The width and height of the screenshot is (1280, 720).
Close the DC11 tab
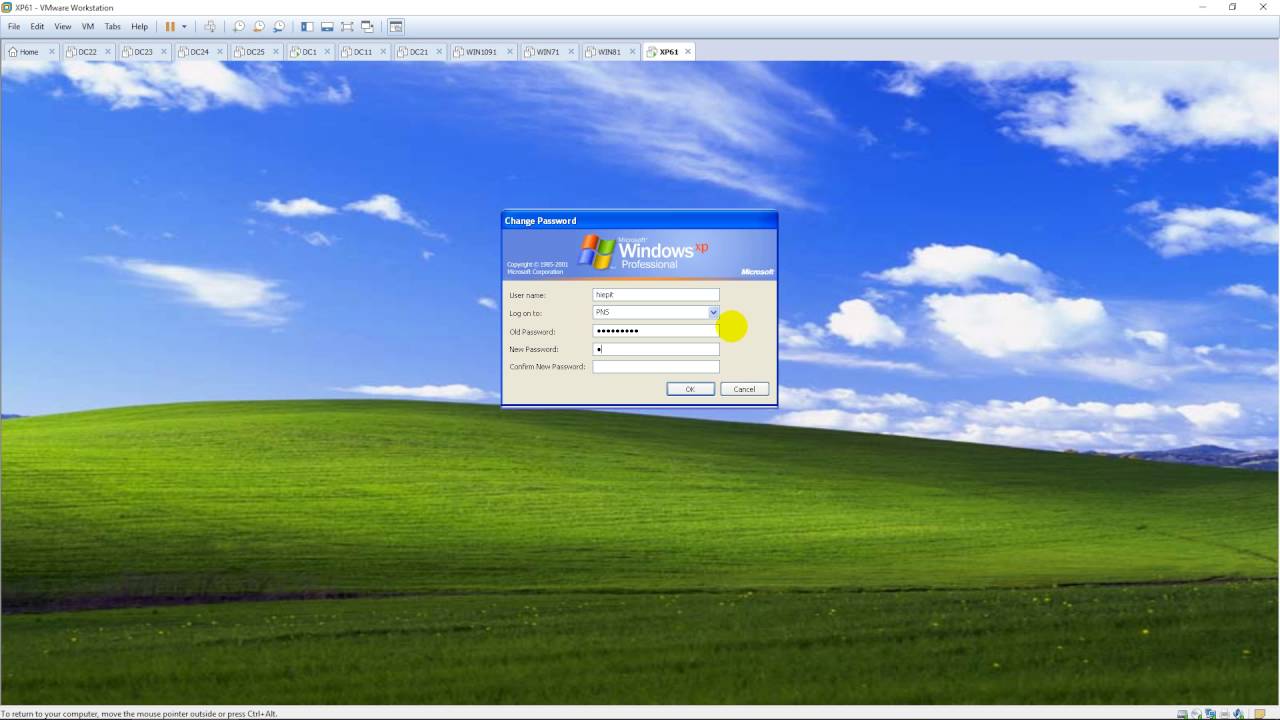click(383, 52)
